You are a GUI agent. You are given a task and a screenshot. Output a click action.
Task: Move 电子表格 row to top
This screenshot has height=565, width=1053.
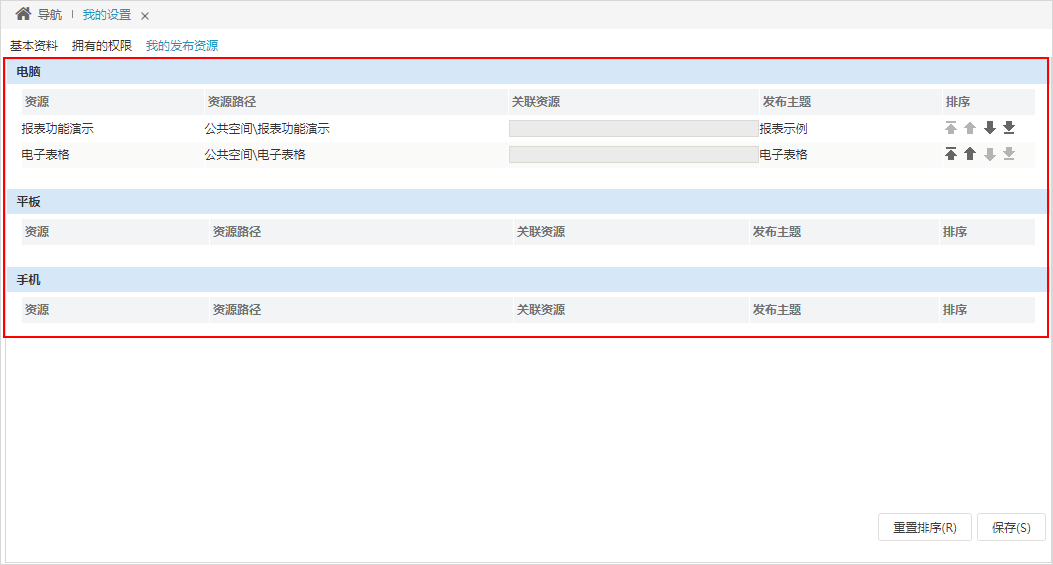[950, 154]
